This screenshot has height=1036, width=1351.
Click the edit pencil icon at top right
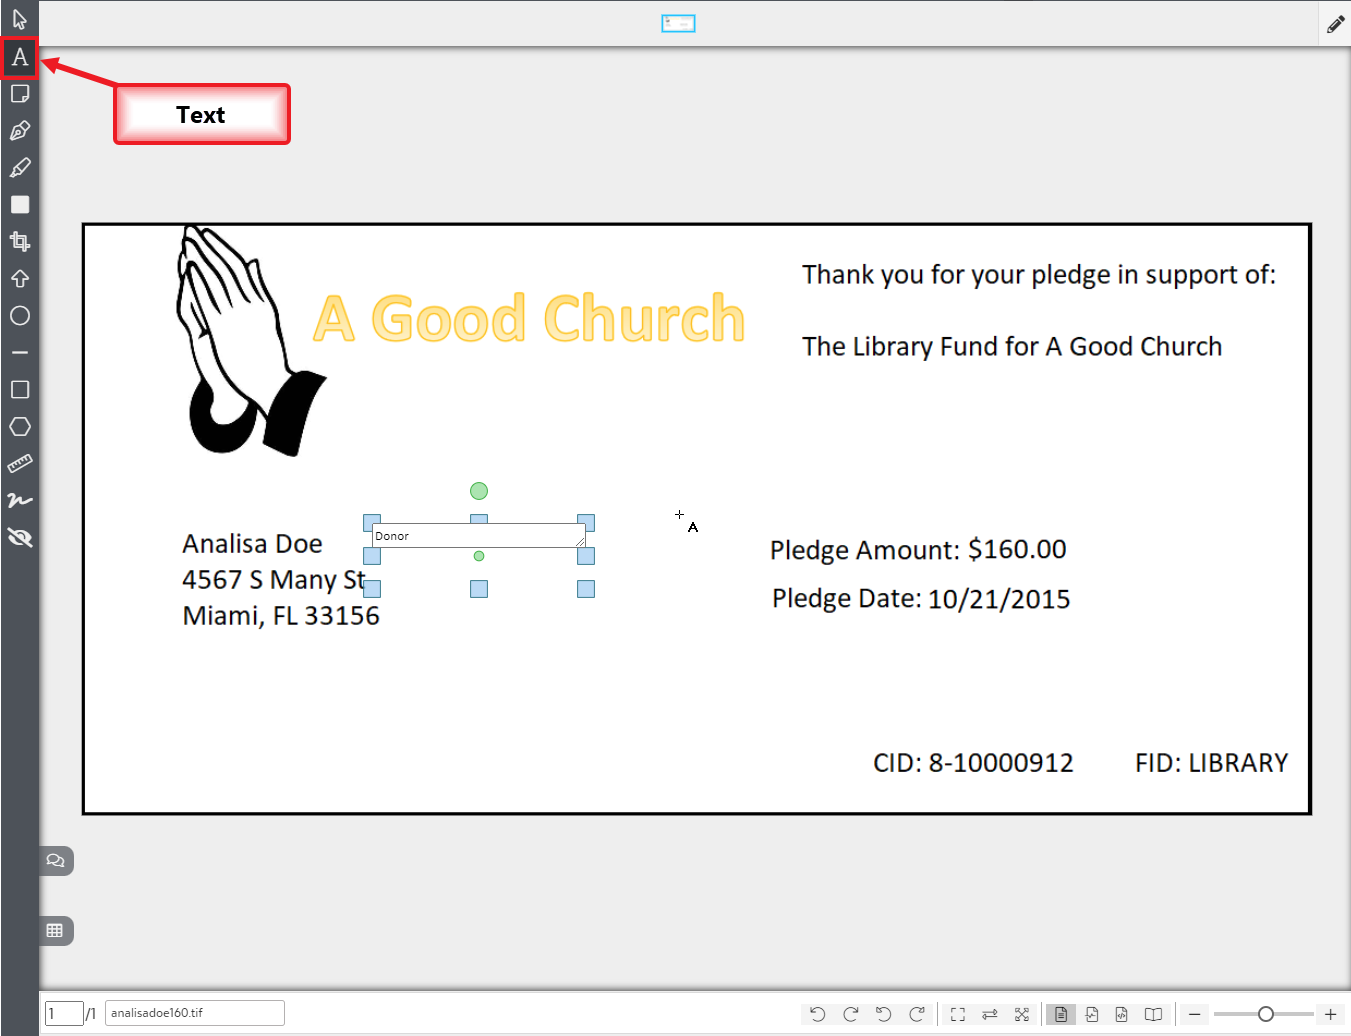[x=1335, y=25]
